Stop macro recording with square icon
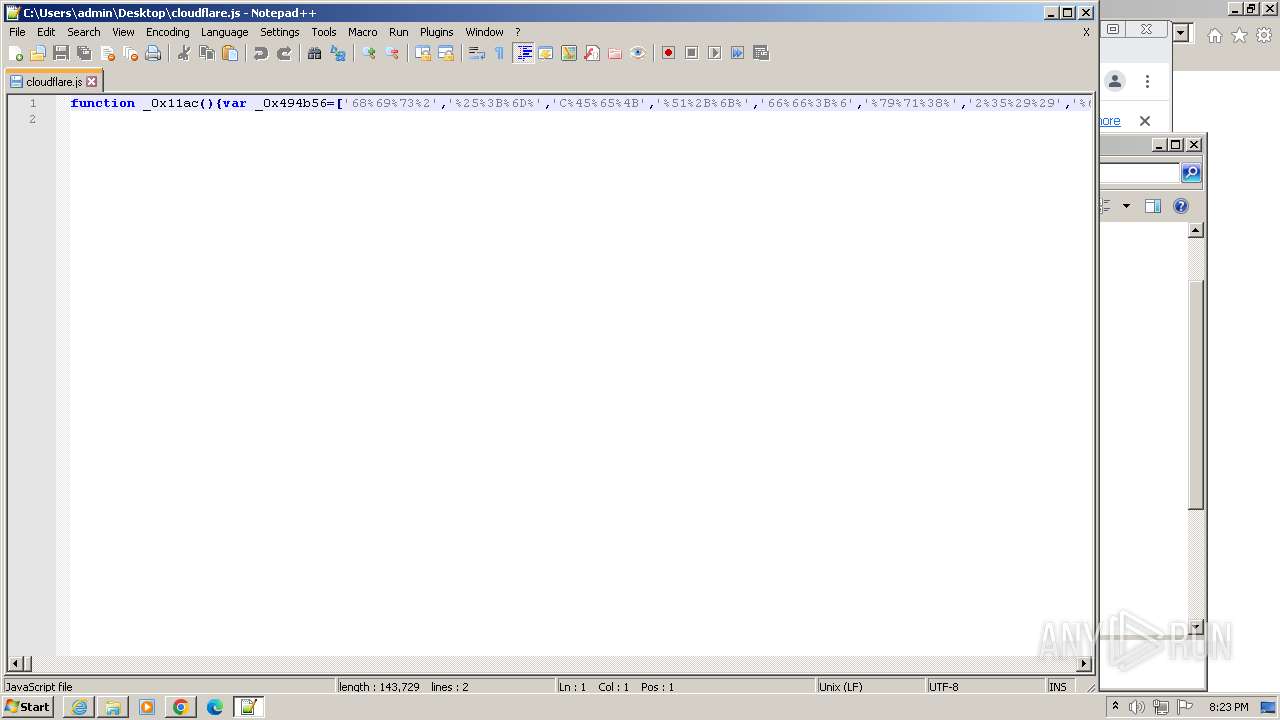1280x720 pixels. pos(692,53)
